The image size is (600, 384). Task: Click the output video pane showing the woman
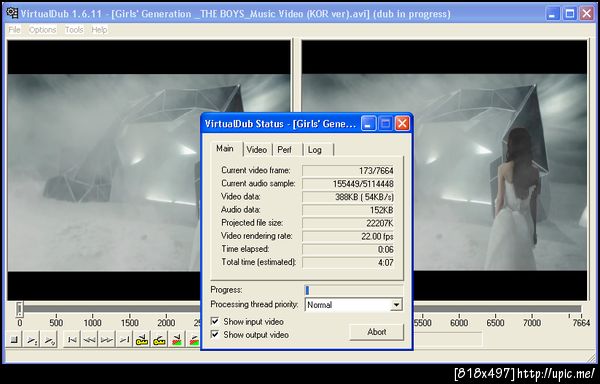444,170
